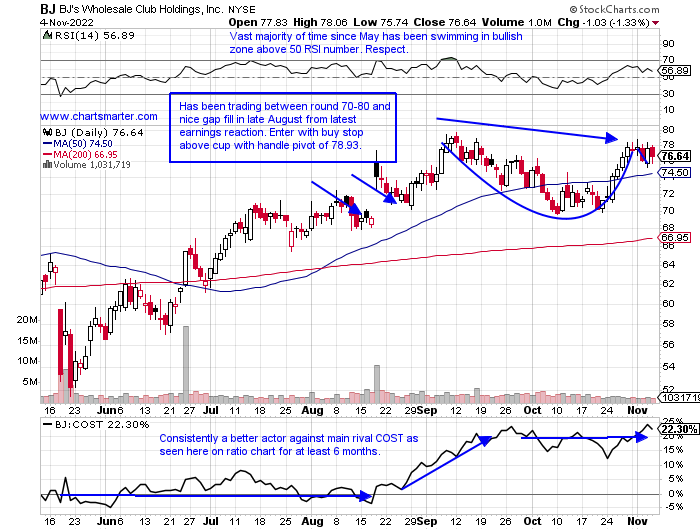The width and height of the screenshot is (700, 530).
Task: Click the Close 76.64 header value
Action: click(x=445, y=22)
